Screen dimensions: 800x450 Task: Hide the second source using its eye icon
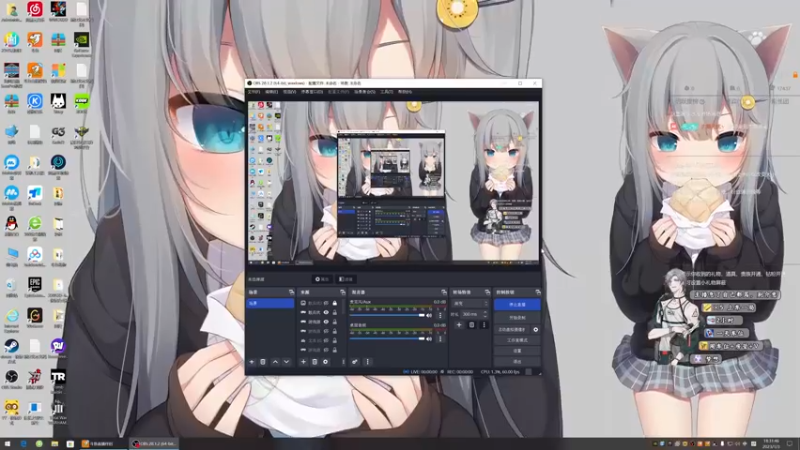coord(326,312)
